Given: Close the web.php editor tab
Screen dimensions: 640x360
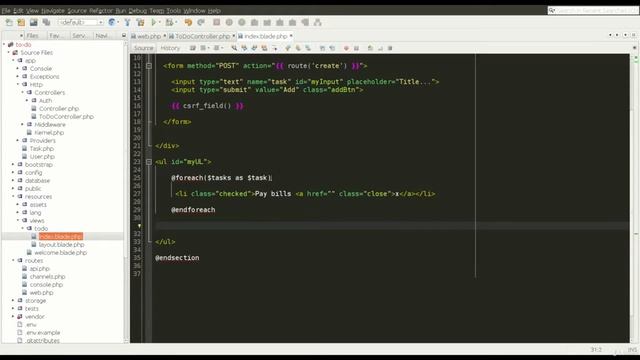Looking at the screenshot, I should coord(164,36).
